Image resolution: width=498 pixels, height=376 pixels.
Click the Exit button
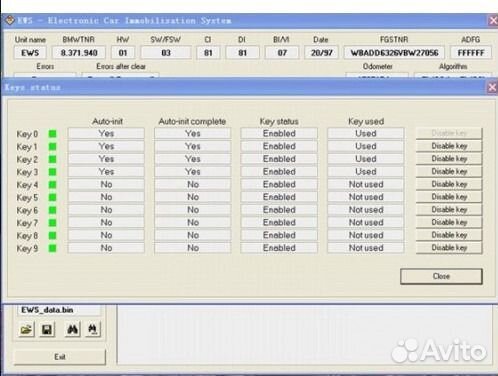60,357
